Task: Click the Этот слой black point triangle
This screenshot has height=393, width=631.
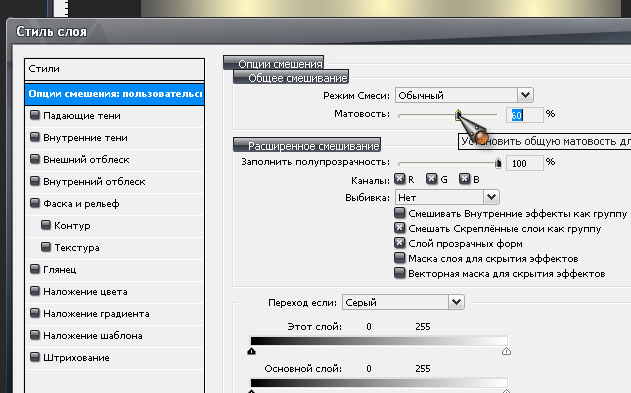Action: click(252, 351)
